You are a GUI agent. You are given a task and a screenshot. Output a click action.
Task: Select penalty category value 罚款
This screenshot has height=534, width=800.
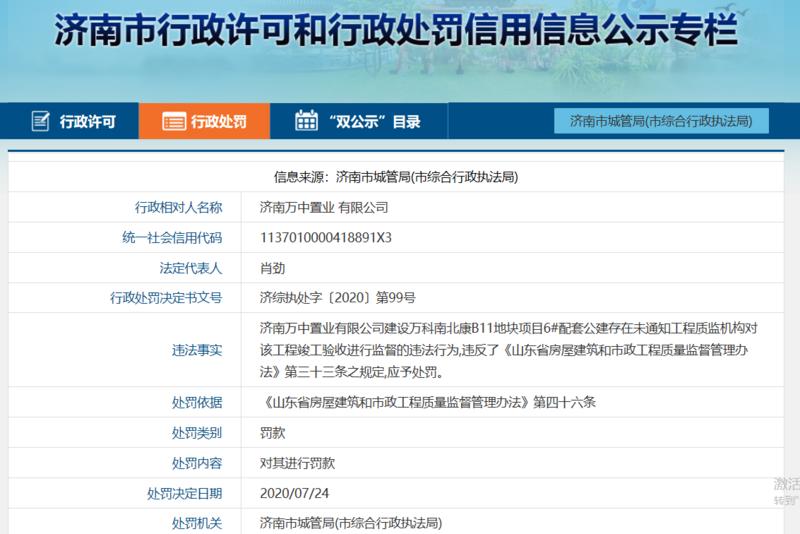[x=272, y=433]
